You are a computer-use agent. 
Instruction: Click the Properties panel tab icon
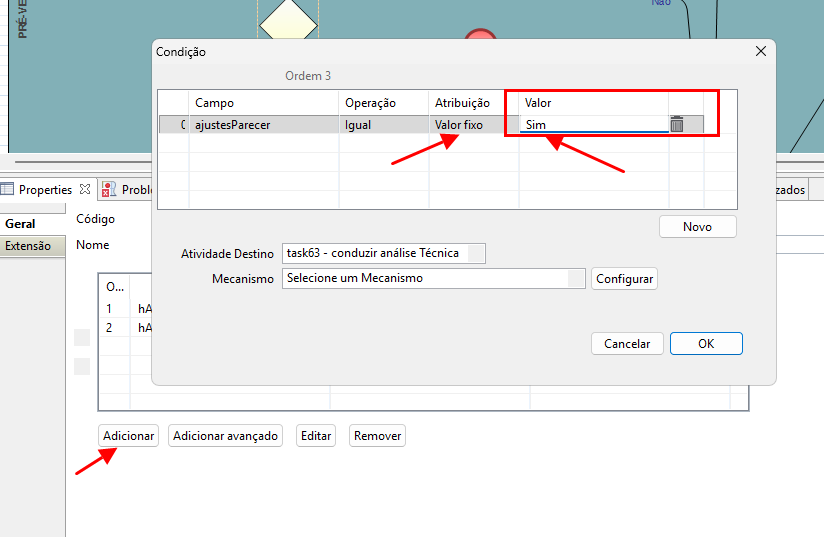click(x=8, y=189)
